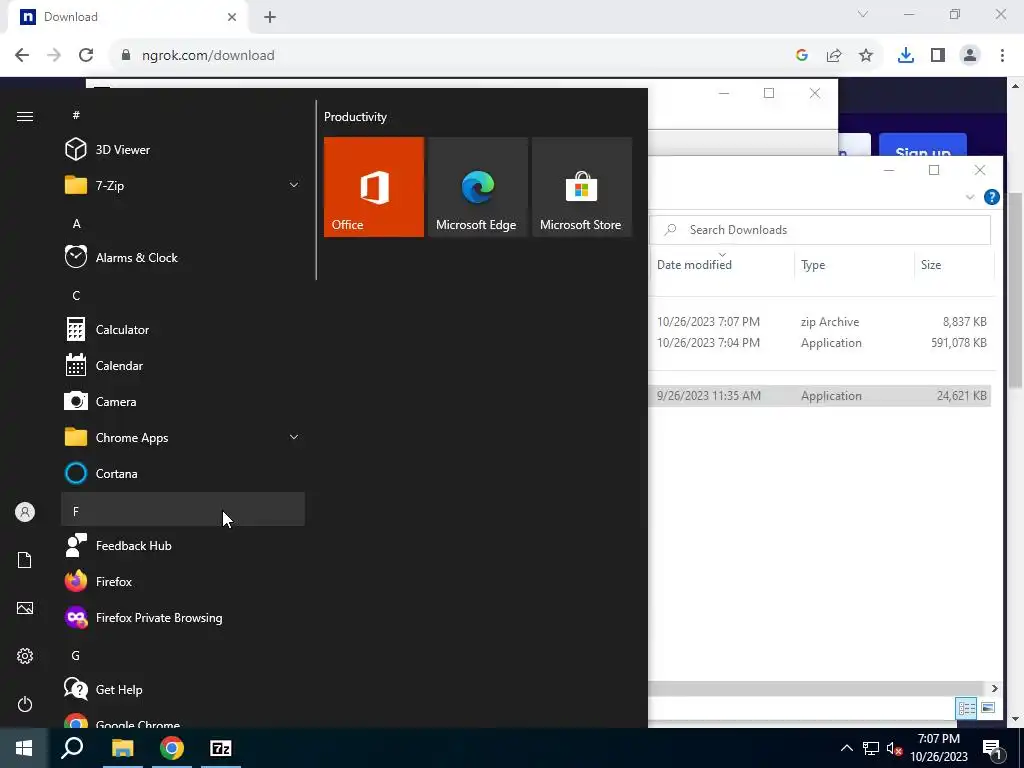Viewport: 1024px width, 768px height.
Task: Expand the Explorer ribbon chevron
Action: [x=970, y=197]
